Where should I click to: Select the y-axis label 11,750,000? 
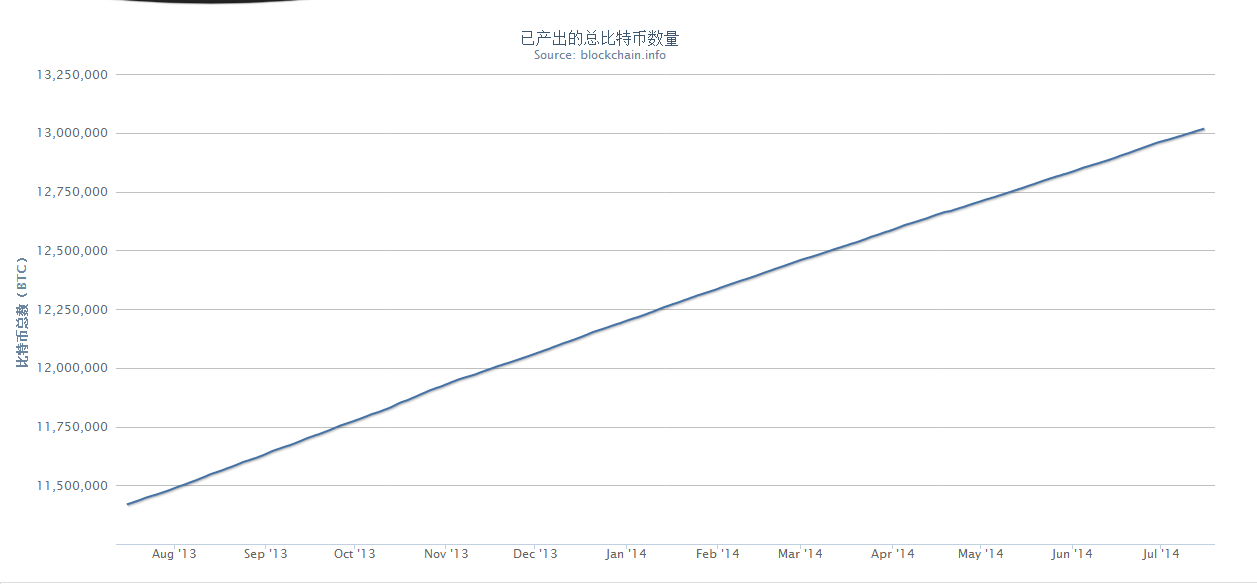coord(73,427)
